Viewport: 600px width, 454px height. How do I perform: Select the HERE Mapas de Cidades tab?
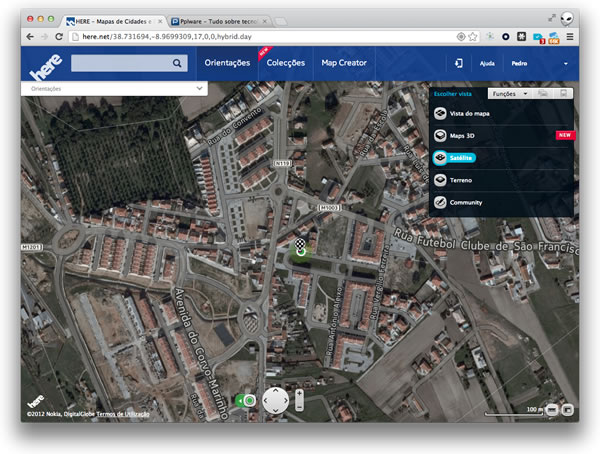click(x=113, y=21)
